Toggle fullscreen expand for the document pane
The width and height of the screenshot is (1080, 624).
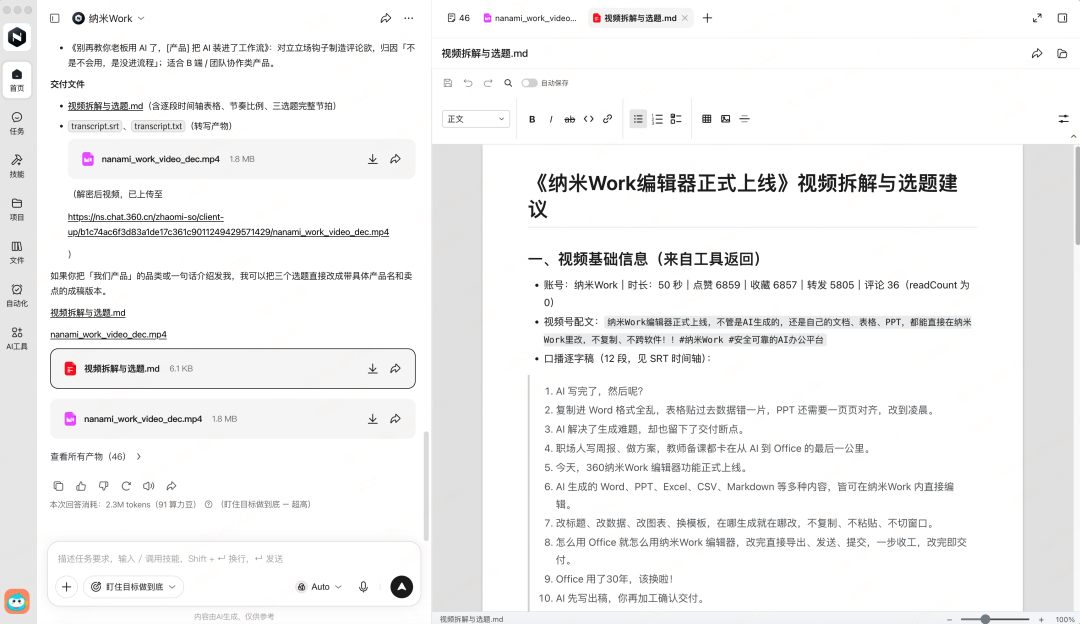click(x=1037, y=18)
